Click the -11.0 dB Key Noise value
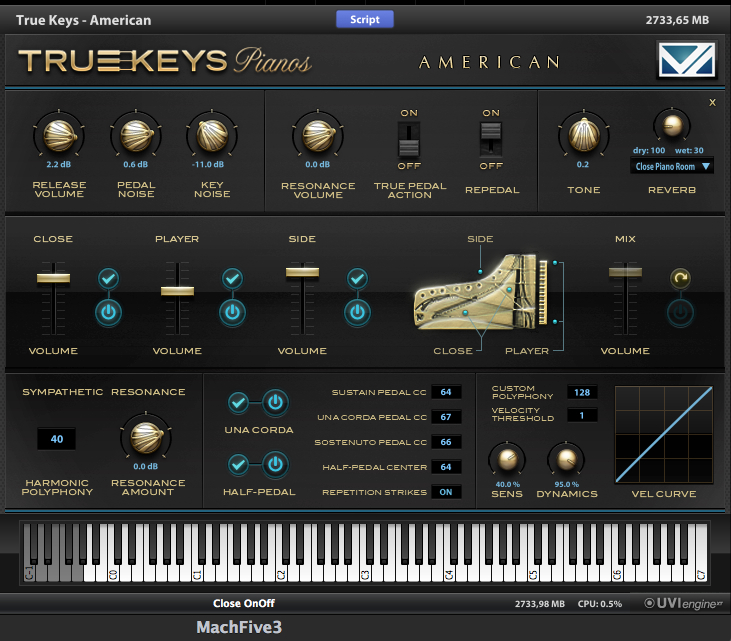 208,165
